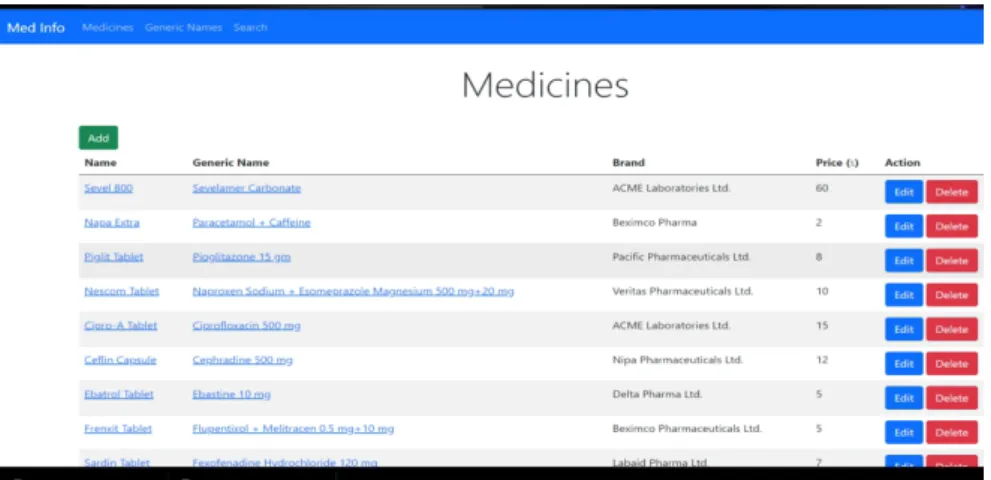Go to Medicines in the navbar
The height and width of the screenshot is (480, 991).
pyautogui.click(x=107, y=28)
